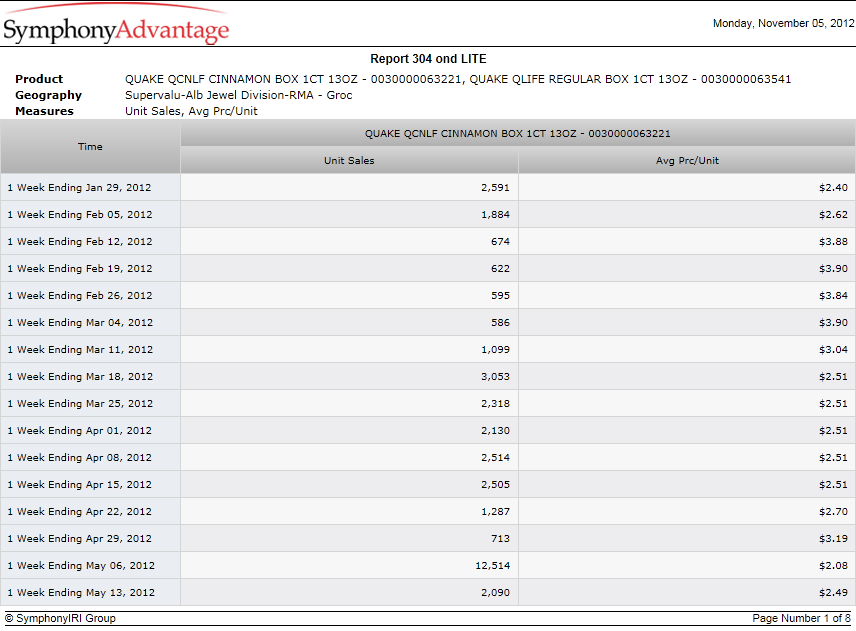Click unit sales value 1,287
The width and height of the screenshot is (856, 631).
[x=495, y=511]
